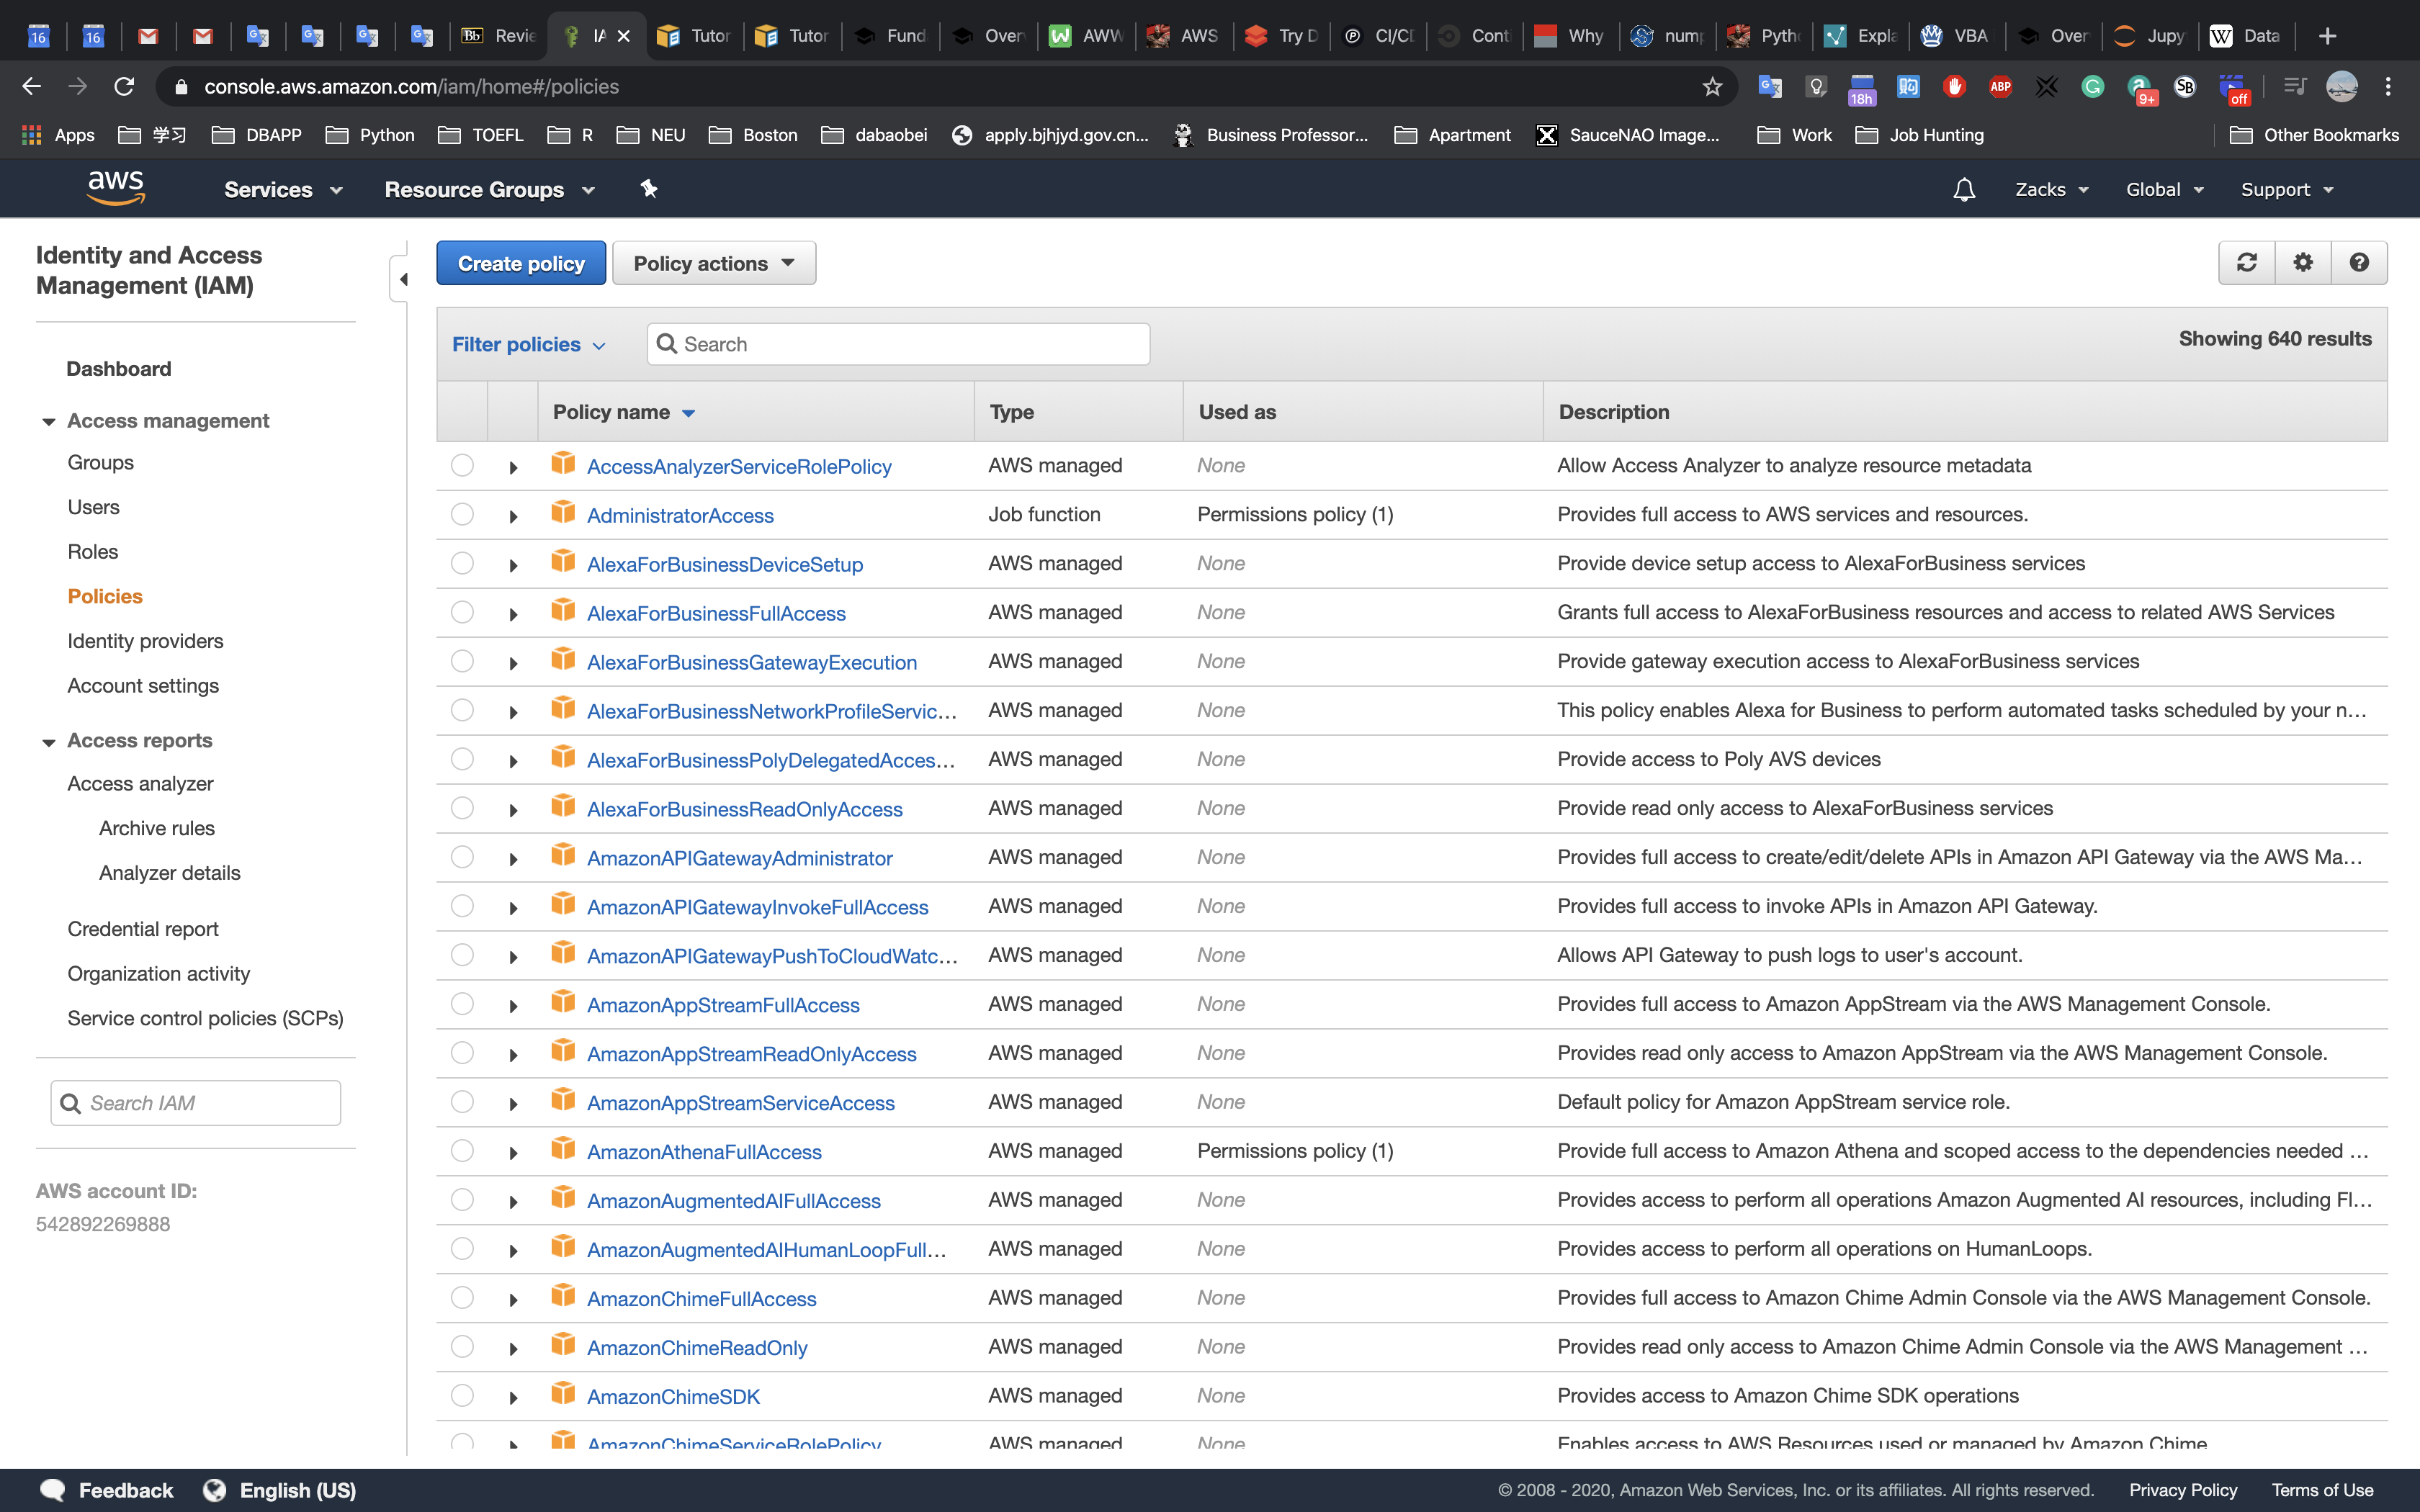
Task: Click the help question mark icon
Action: [2358, 263]
